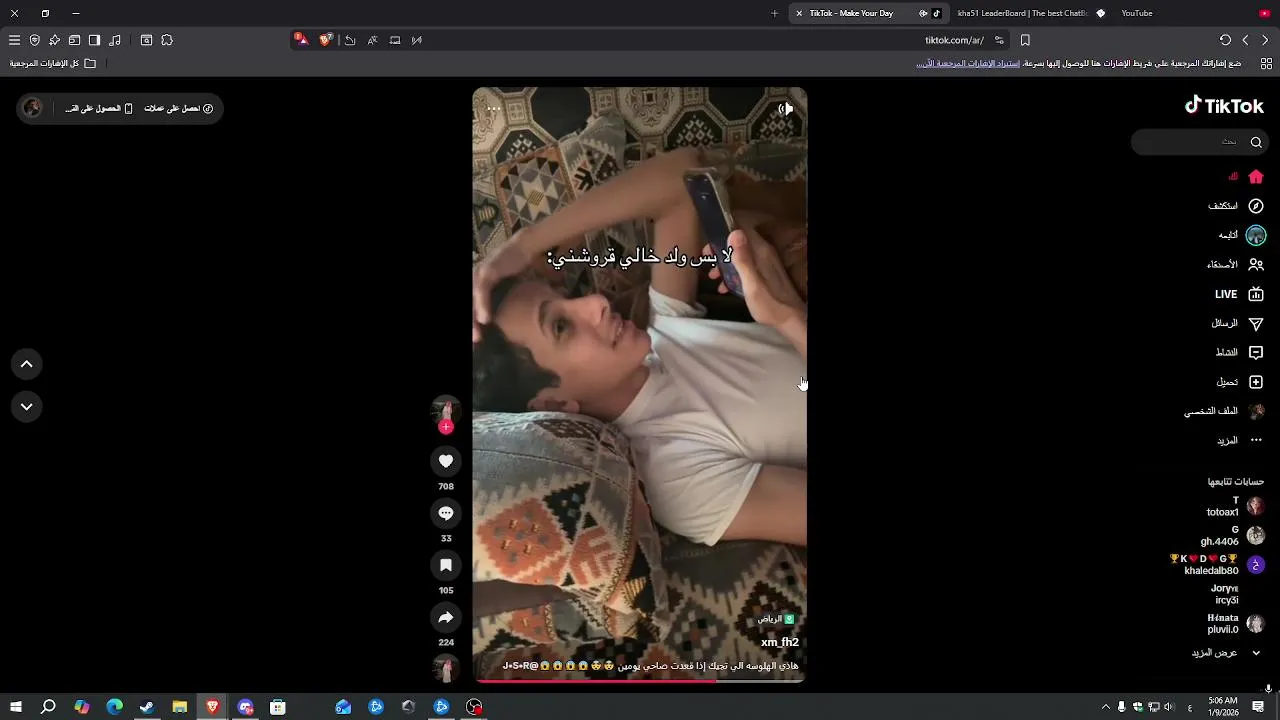The width and height of the screenshot is (1280, 720).
Task: Open followed account gh.4406
Action: click(x=1233, y=535)
